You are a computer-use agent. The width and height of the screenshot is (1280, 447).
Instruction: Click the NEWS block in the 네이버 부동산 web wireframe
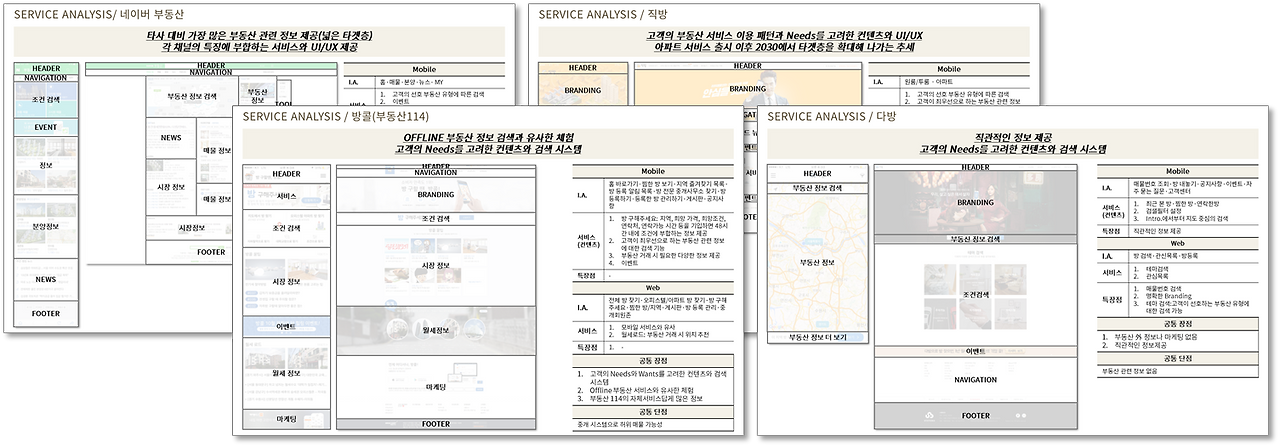coord(170,136)
